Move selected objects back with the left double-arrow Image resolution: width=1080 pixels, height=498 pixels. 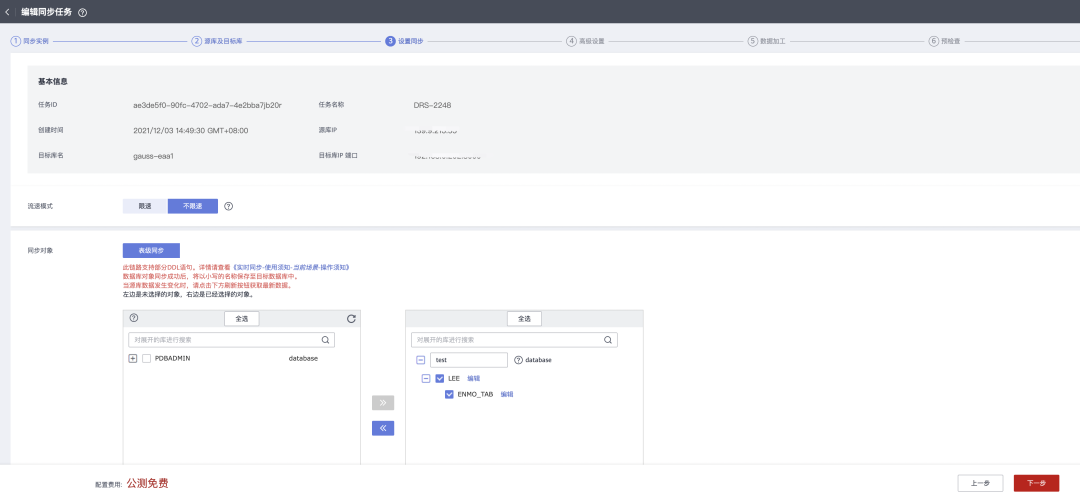383,428
